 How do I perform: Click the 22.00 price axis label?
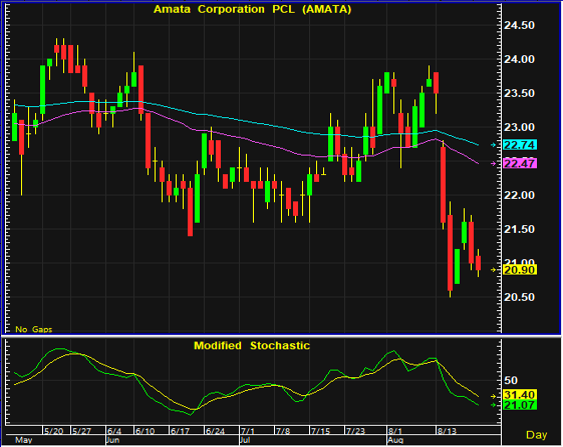(x=519, y=195)
